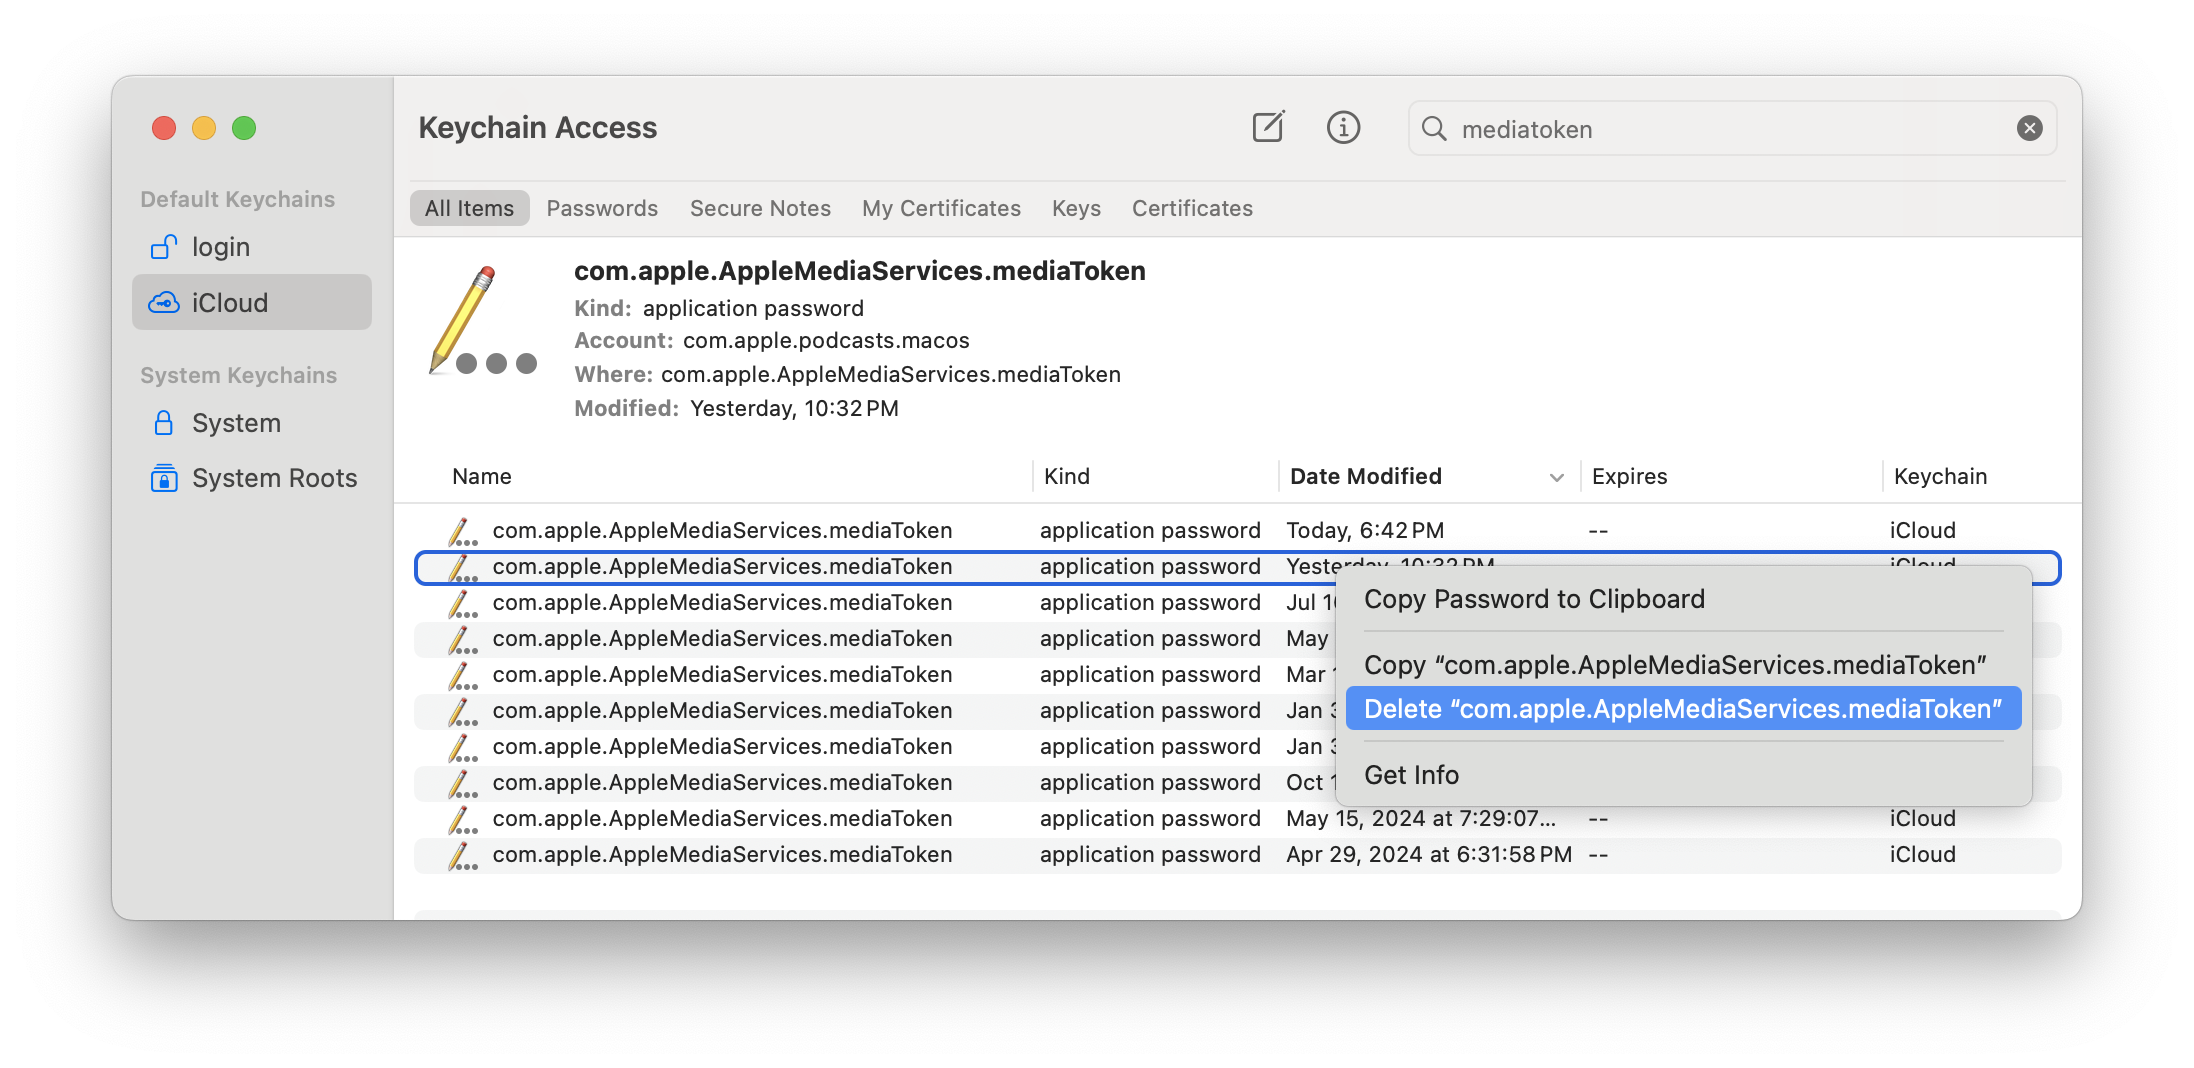
Task: Clear the search field with the x icon
Action: pos(2029,128)
